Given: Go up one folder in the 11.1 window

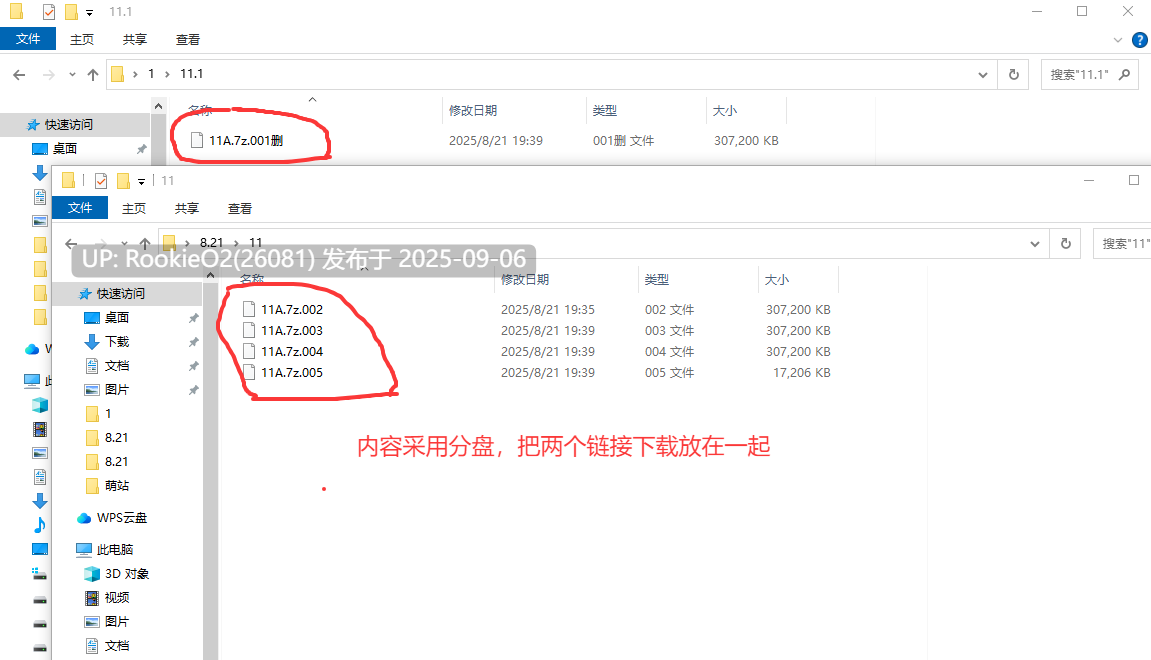Looking at the screenshot, I should click(x=92, y=74).
